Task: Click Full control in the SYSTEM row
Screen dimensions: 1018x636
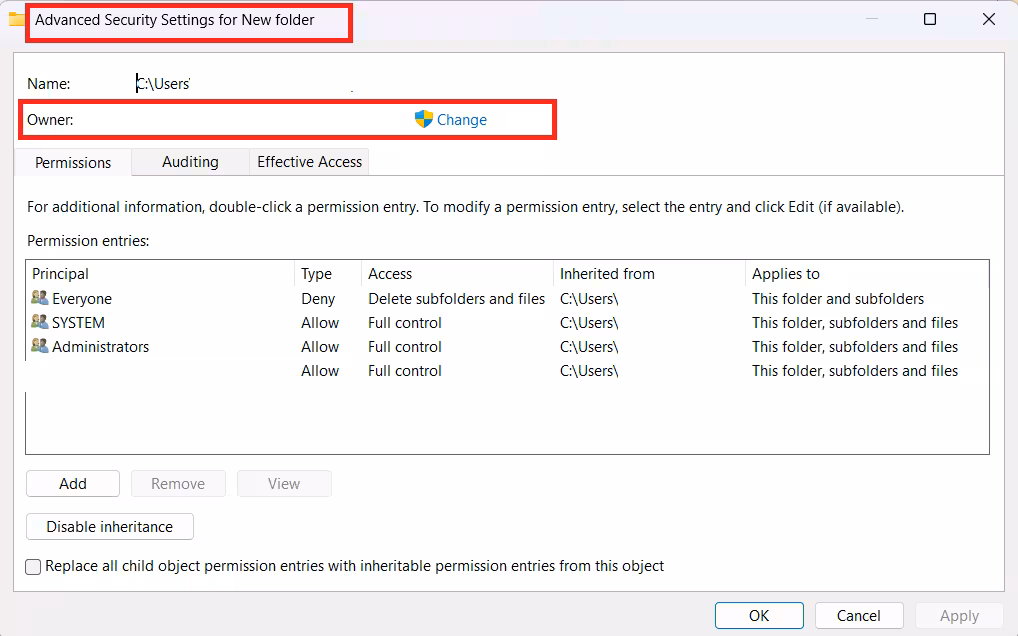Action: point(404,323)
